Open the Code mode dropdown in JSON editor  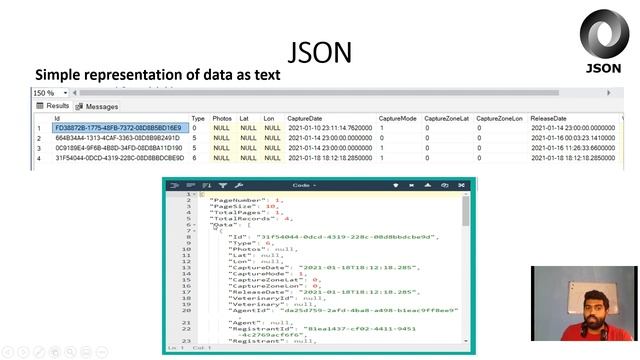tap(304, 185)
